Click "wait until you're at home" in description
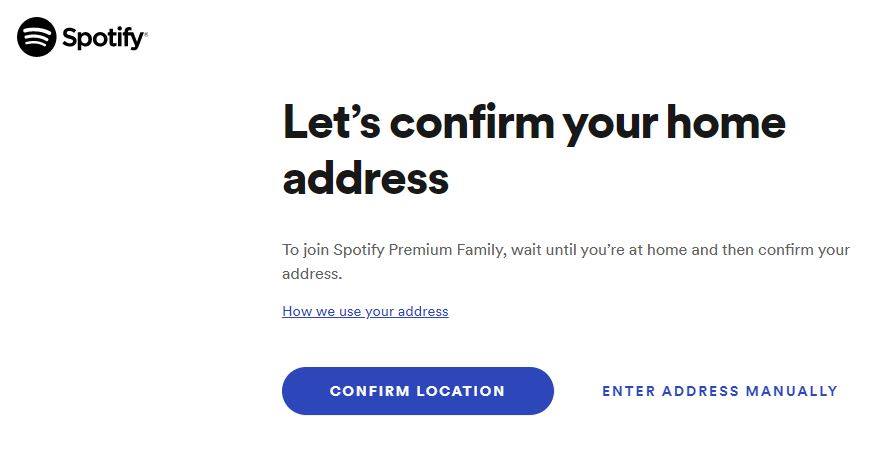Screen dimensions: 888x453 [599, 250]
